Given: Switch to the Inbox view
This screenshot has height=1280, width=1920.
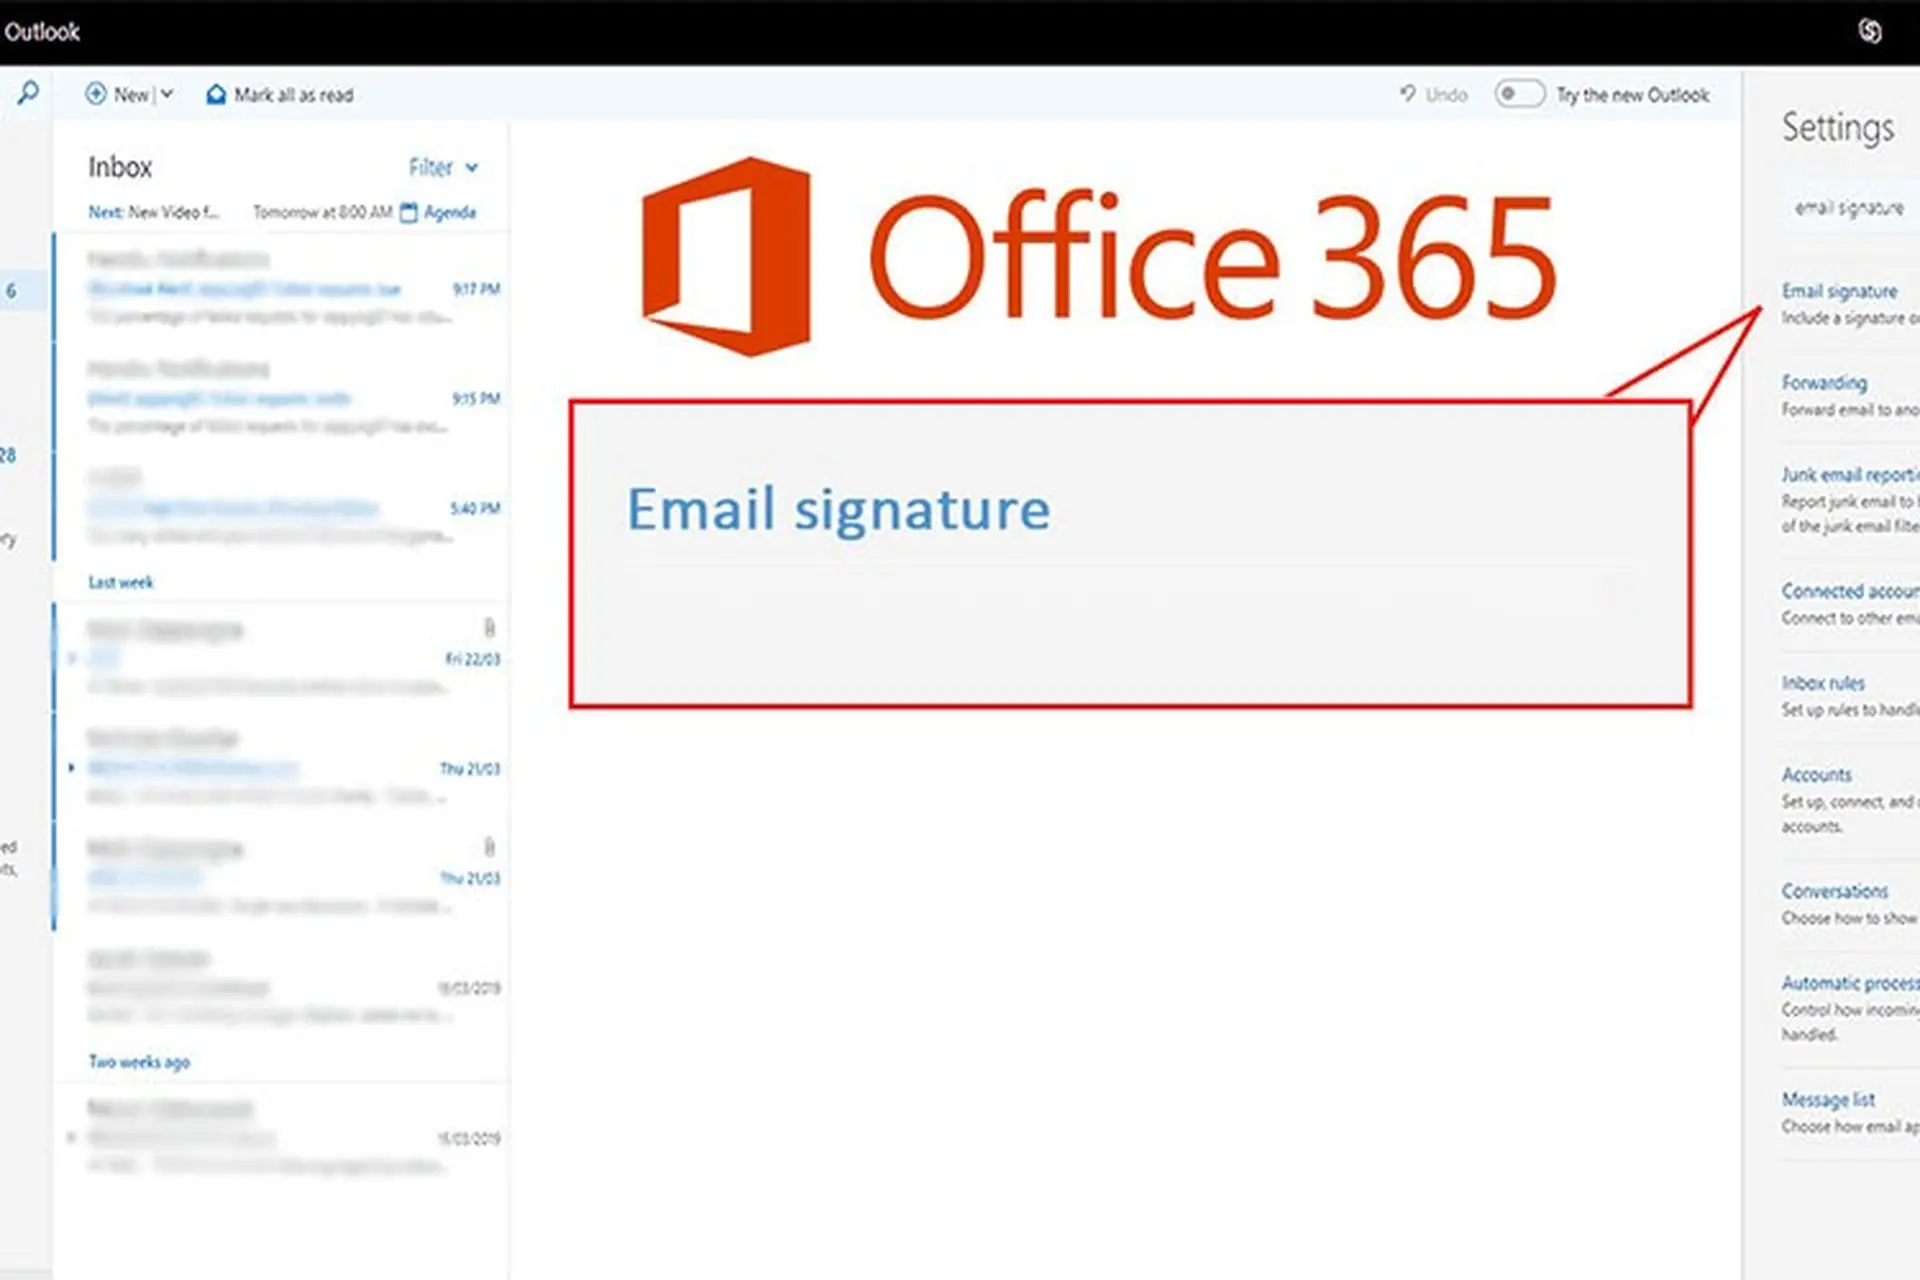Looking at the screenshot, I should click(x=119, y=166).
